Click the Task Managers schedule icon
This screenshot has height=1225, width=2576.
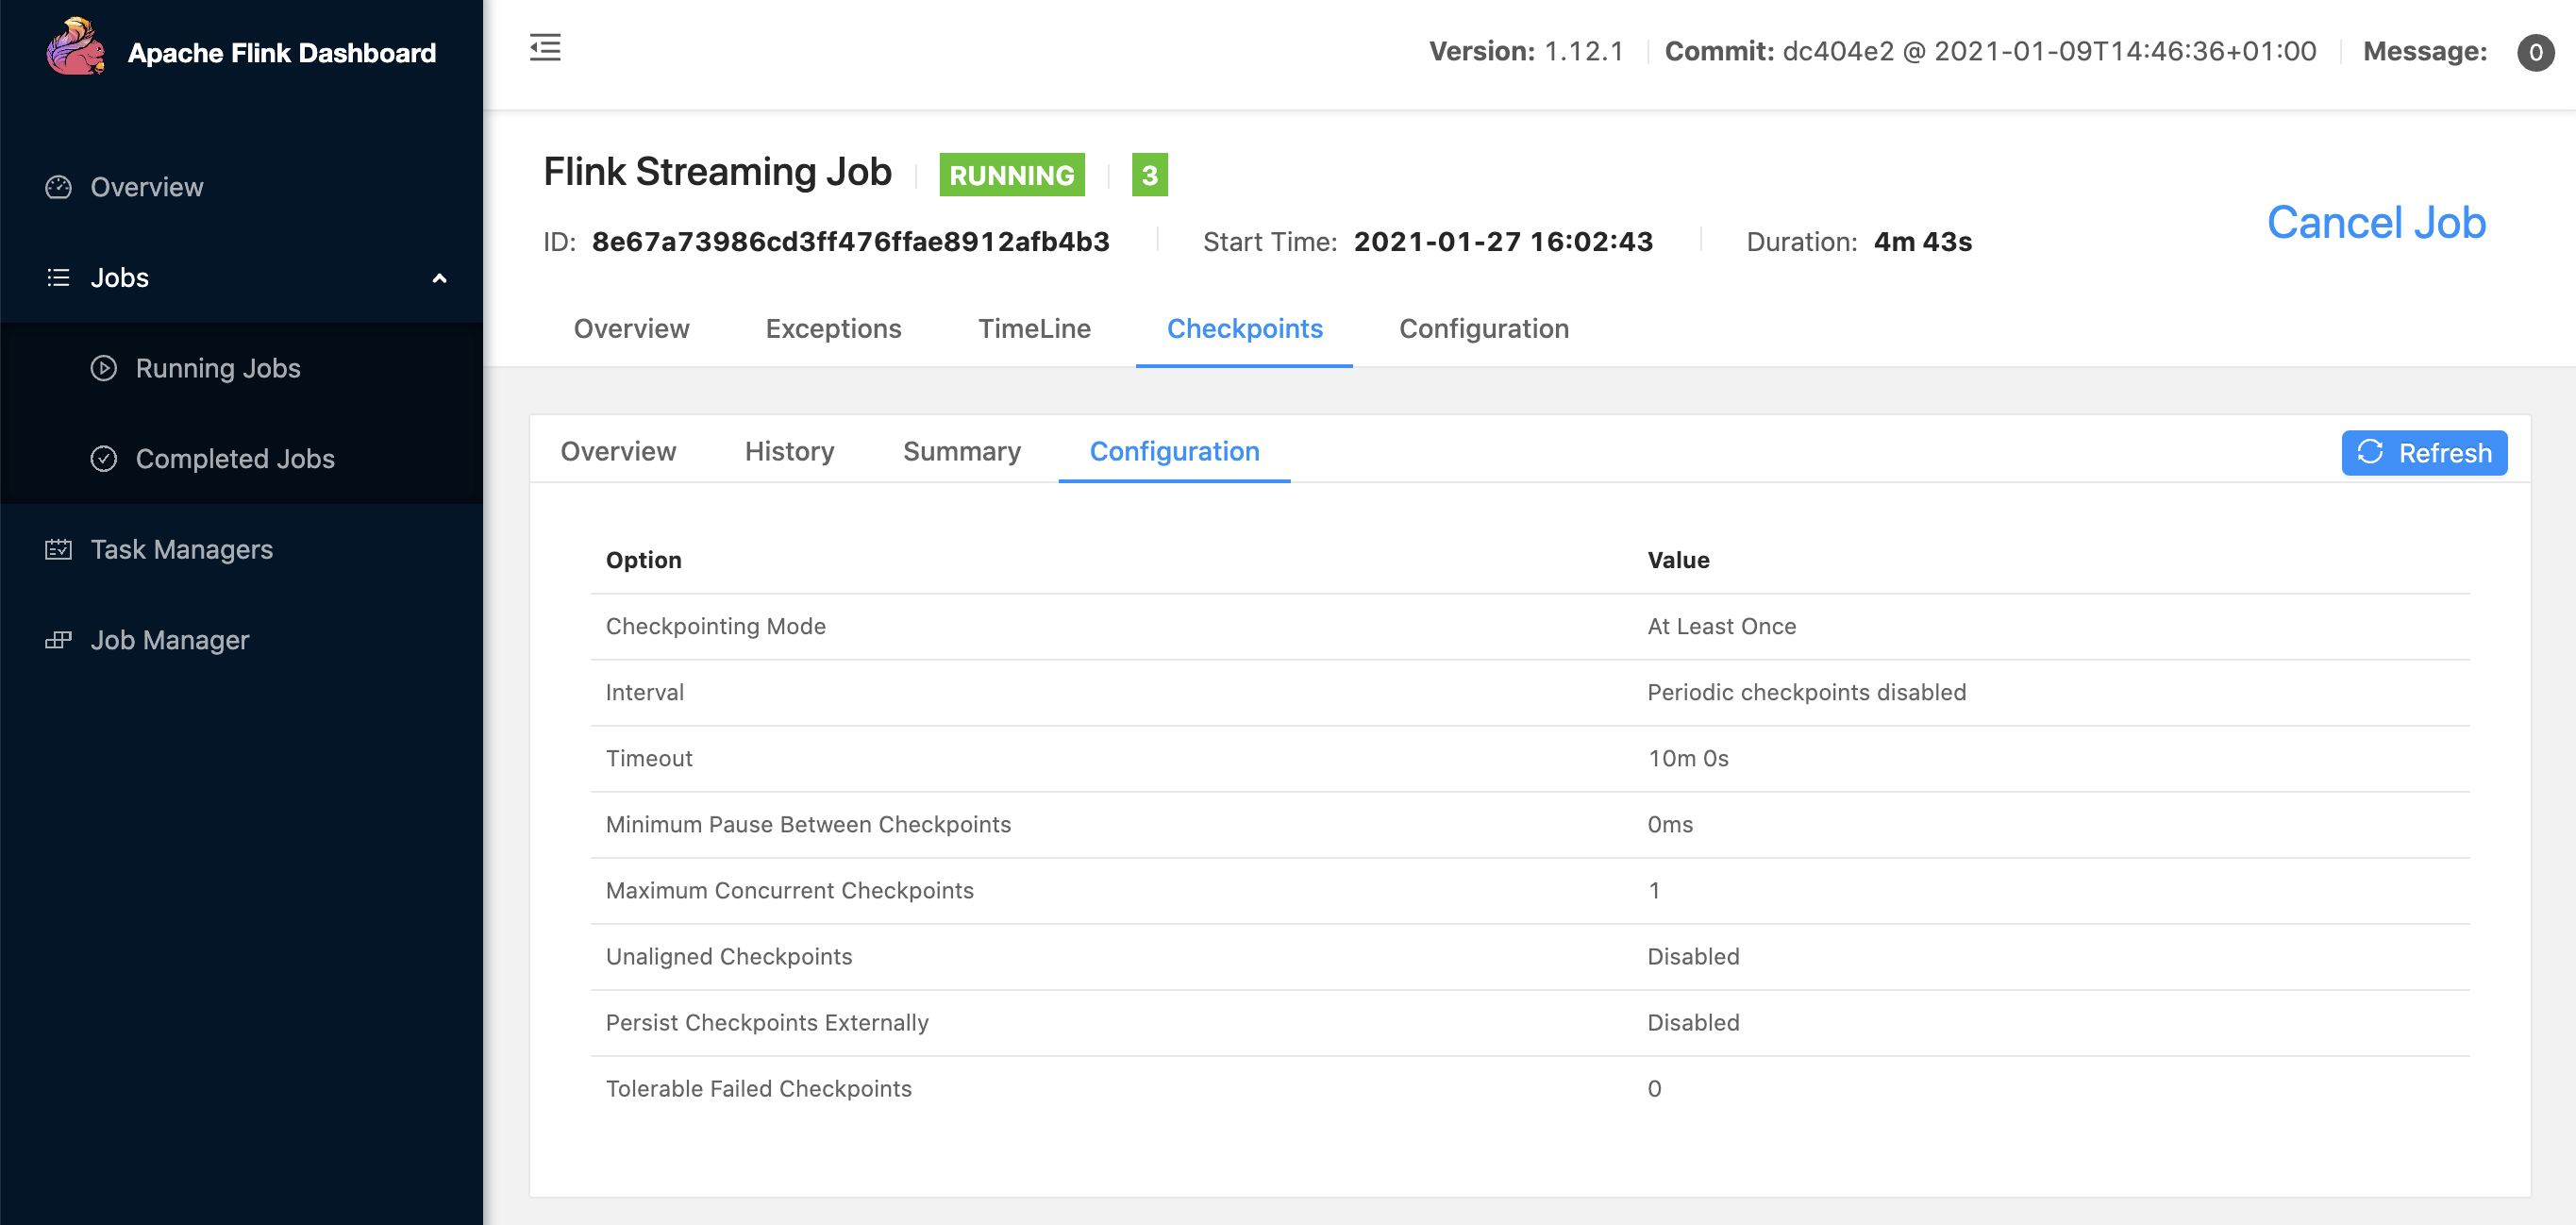(x=58, y=549)
